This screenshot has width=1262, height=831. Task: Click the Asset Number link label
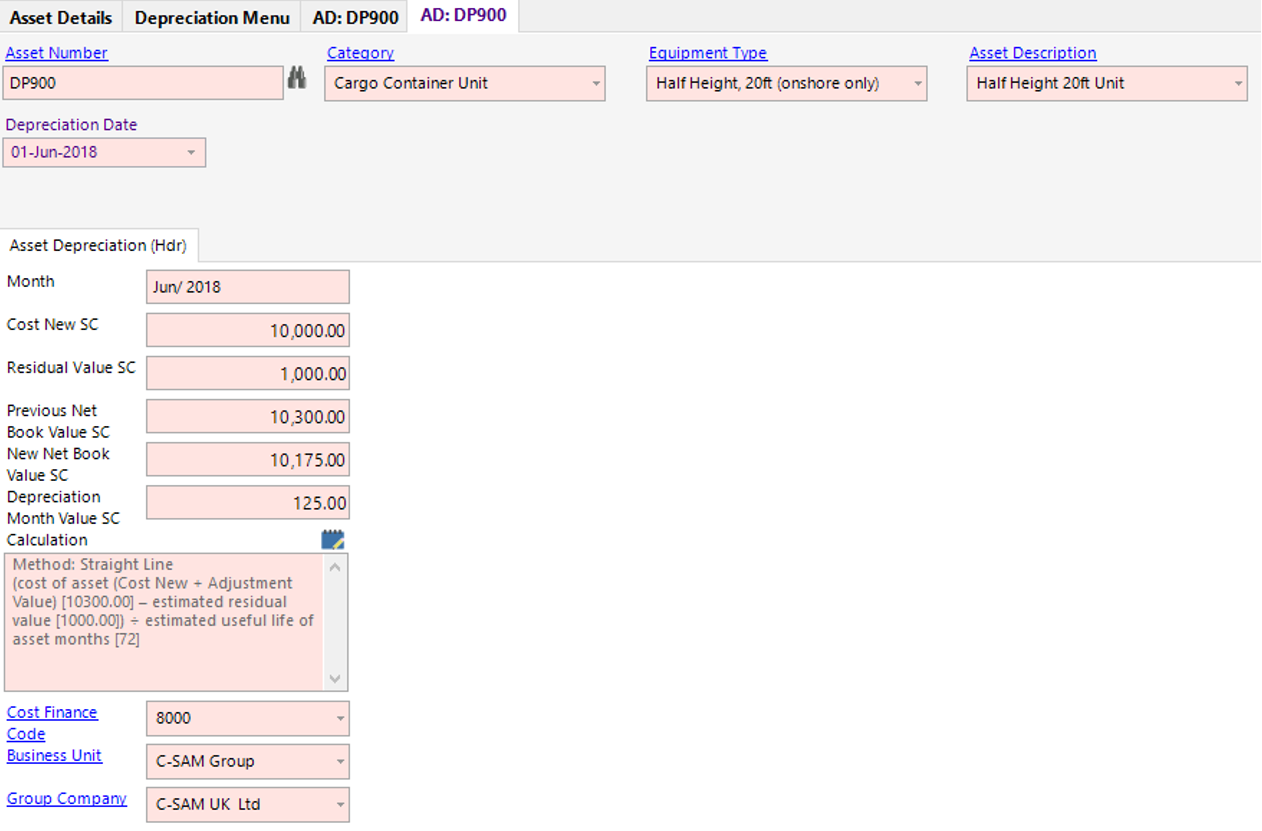pyautogui.click(x=56, y=53)
